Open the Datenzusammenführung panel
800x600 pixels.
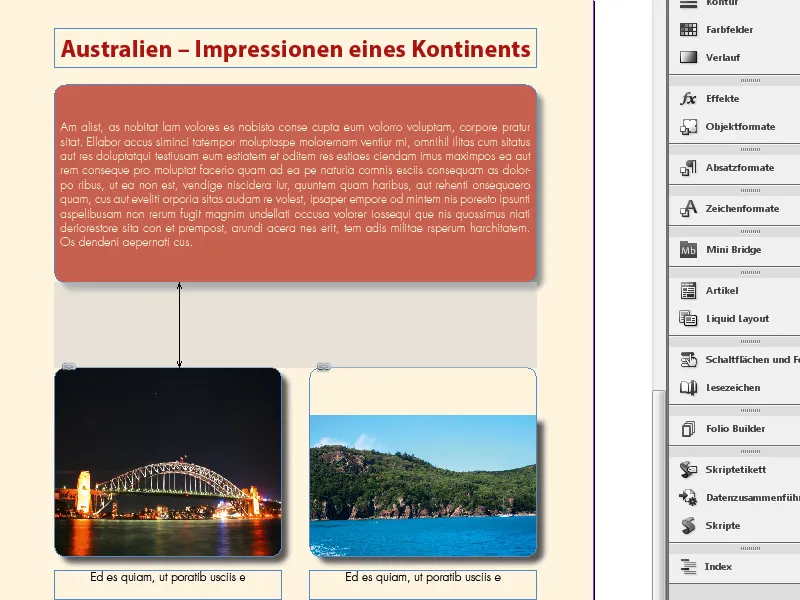(x=687, y=497)
